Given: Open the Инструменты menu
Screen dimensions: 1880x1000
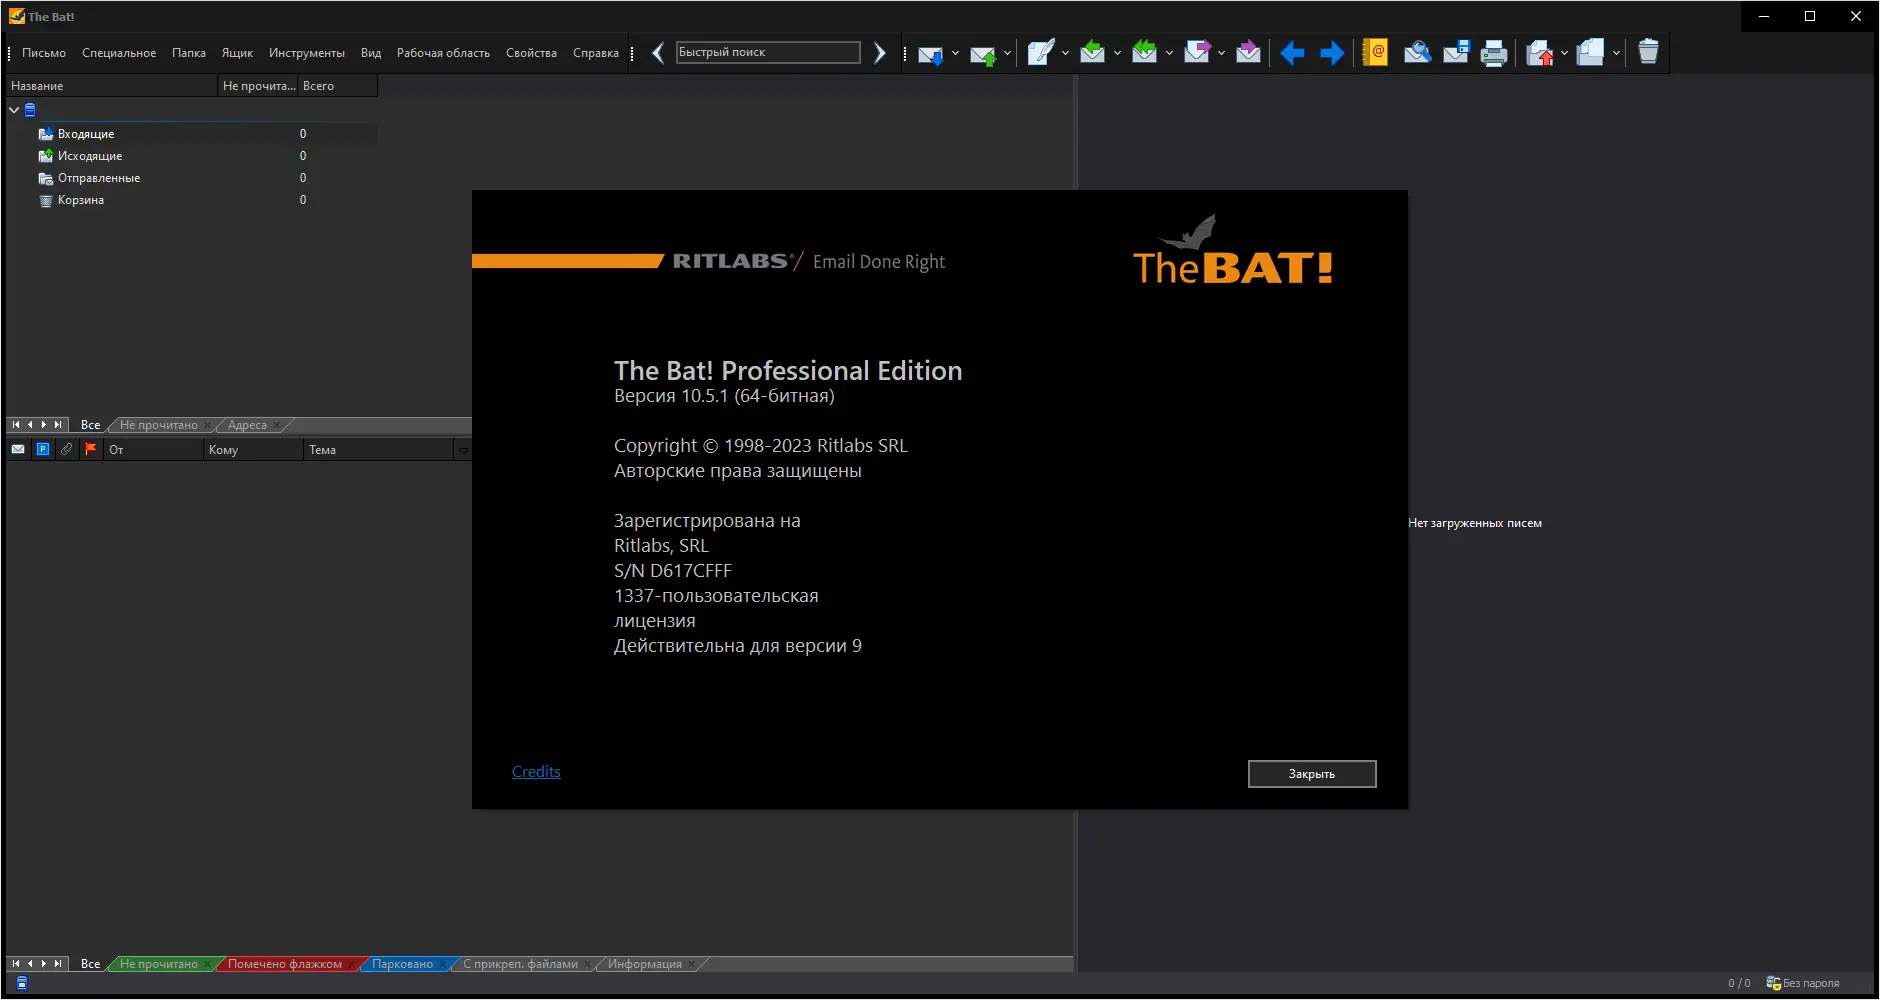Looking at the screenshot, I should (x=307, y=53).
